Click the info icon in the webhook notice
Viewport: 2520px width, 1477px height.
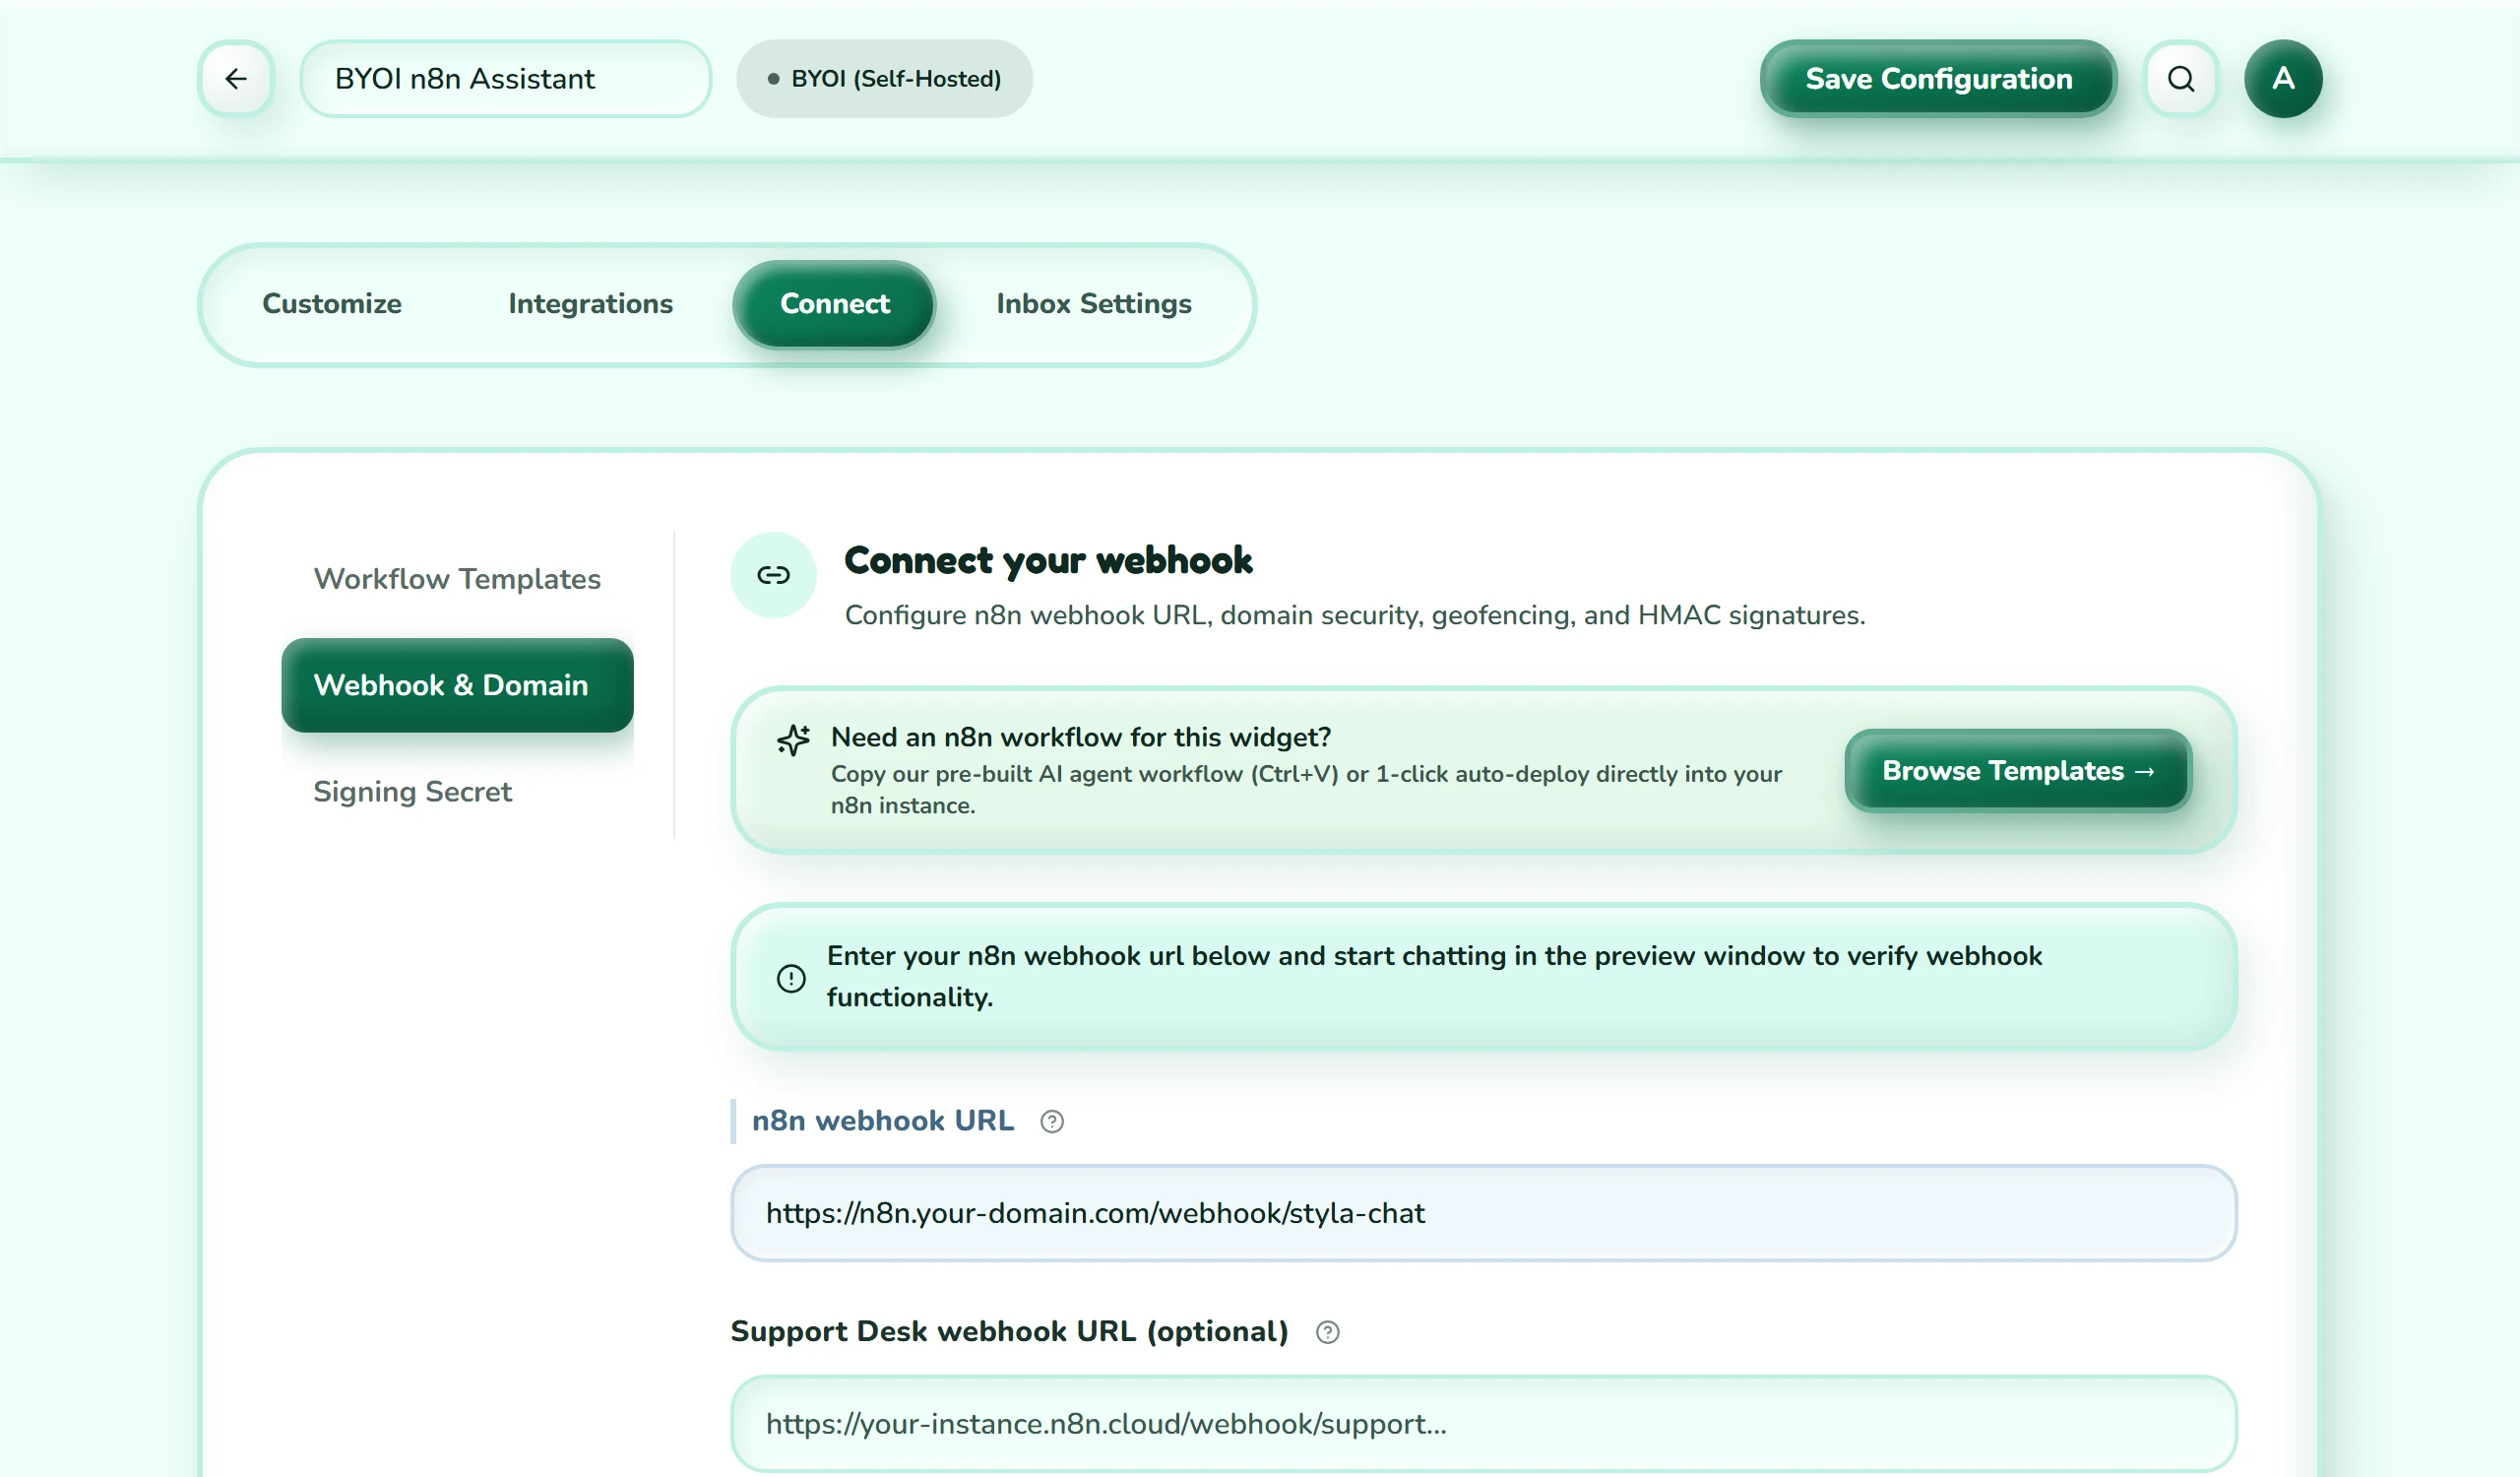(791, 978)
